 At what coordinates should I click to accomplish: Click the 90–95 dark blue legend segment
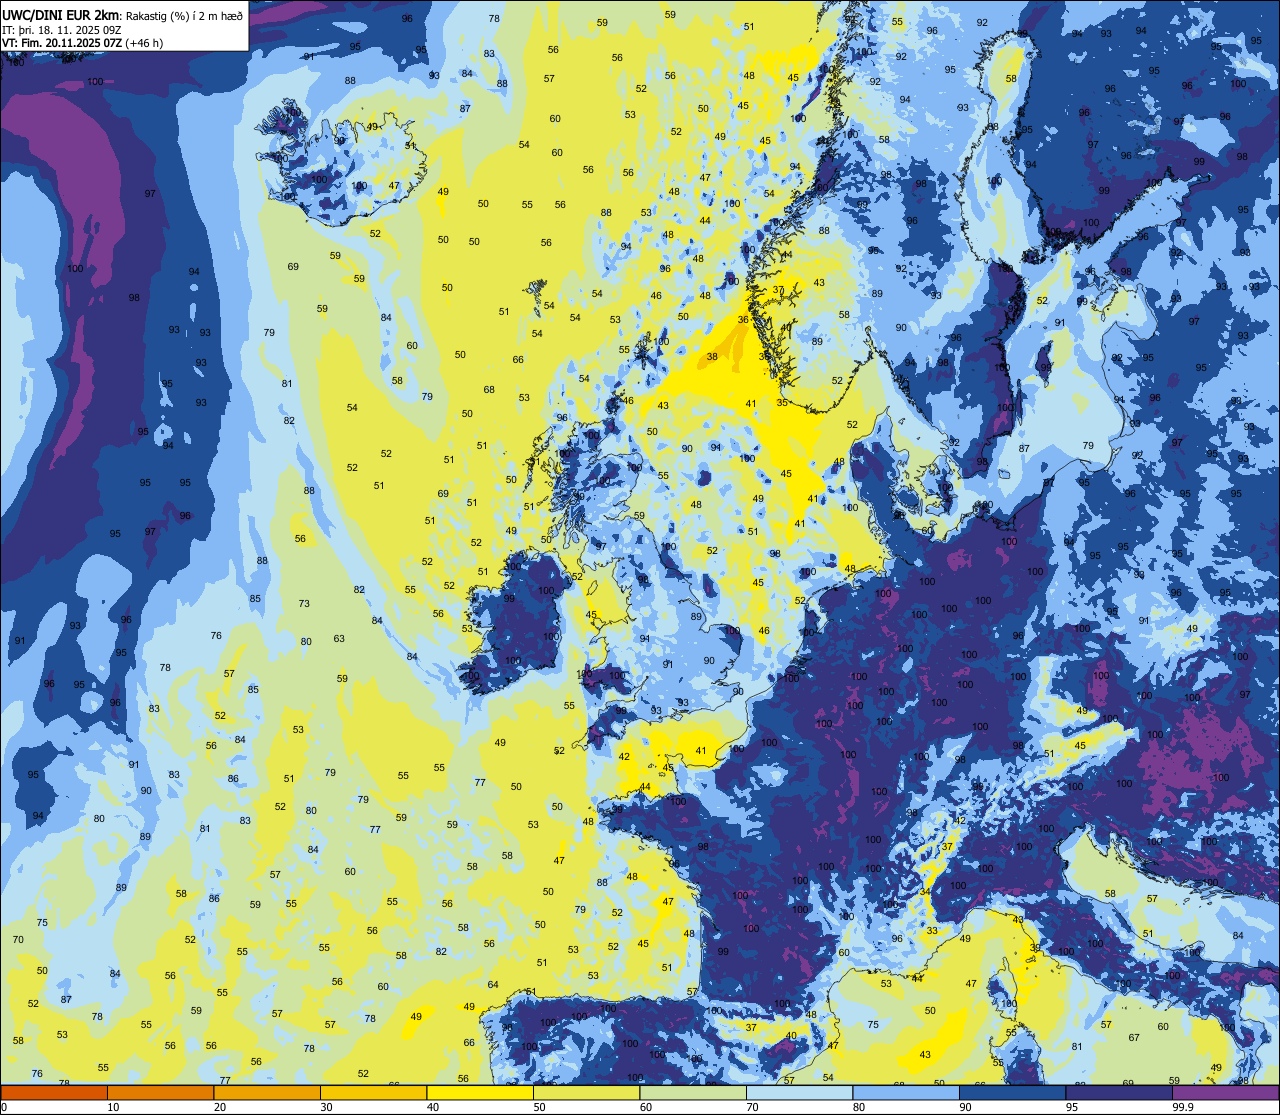tap(1012, 1092)
